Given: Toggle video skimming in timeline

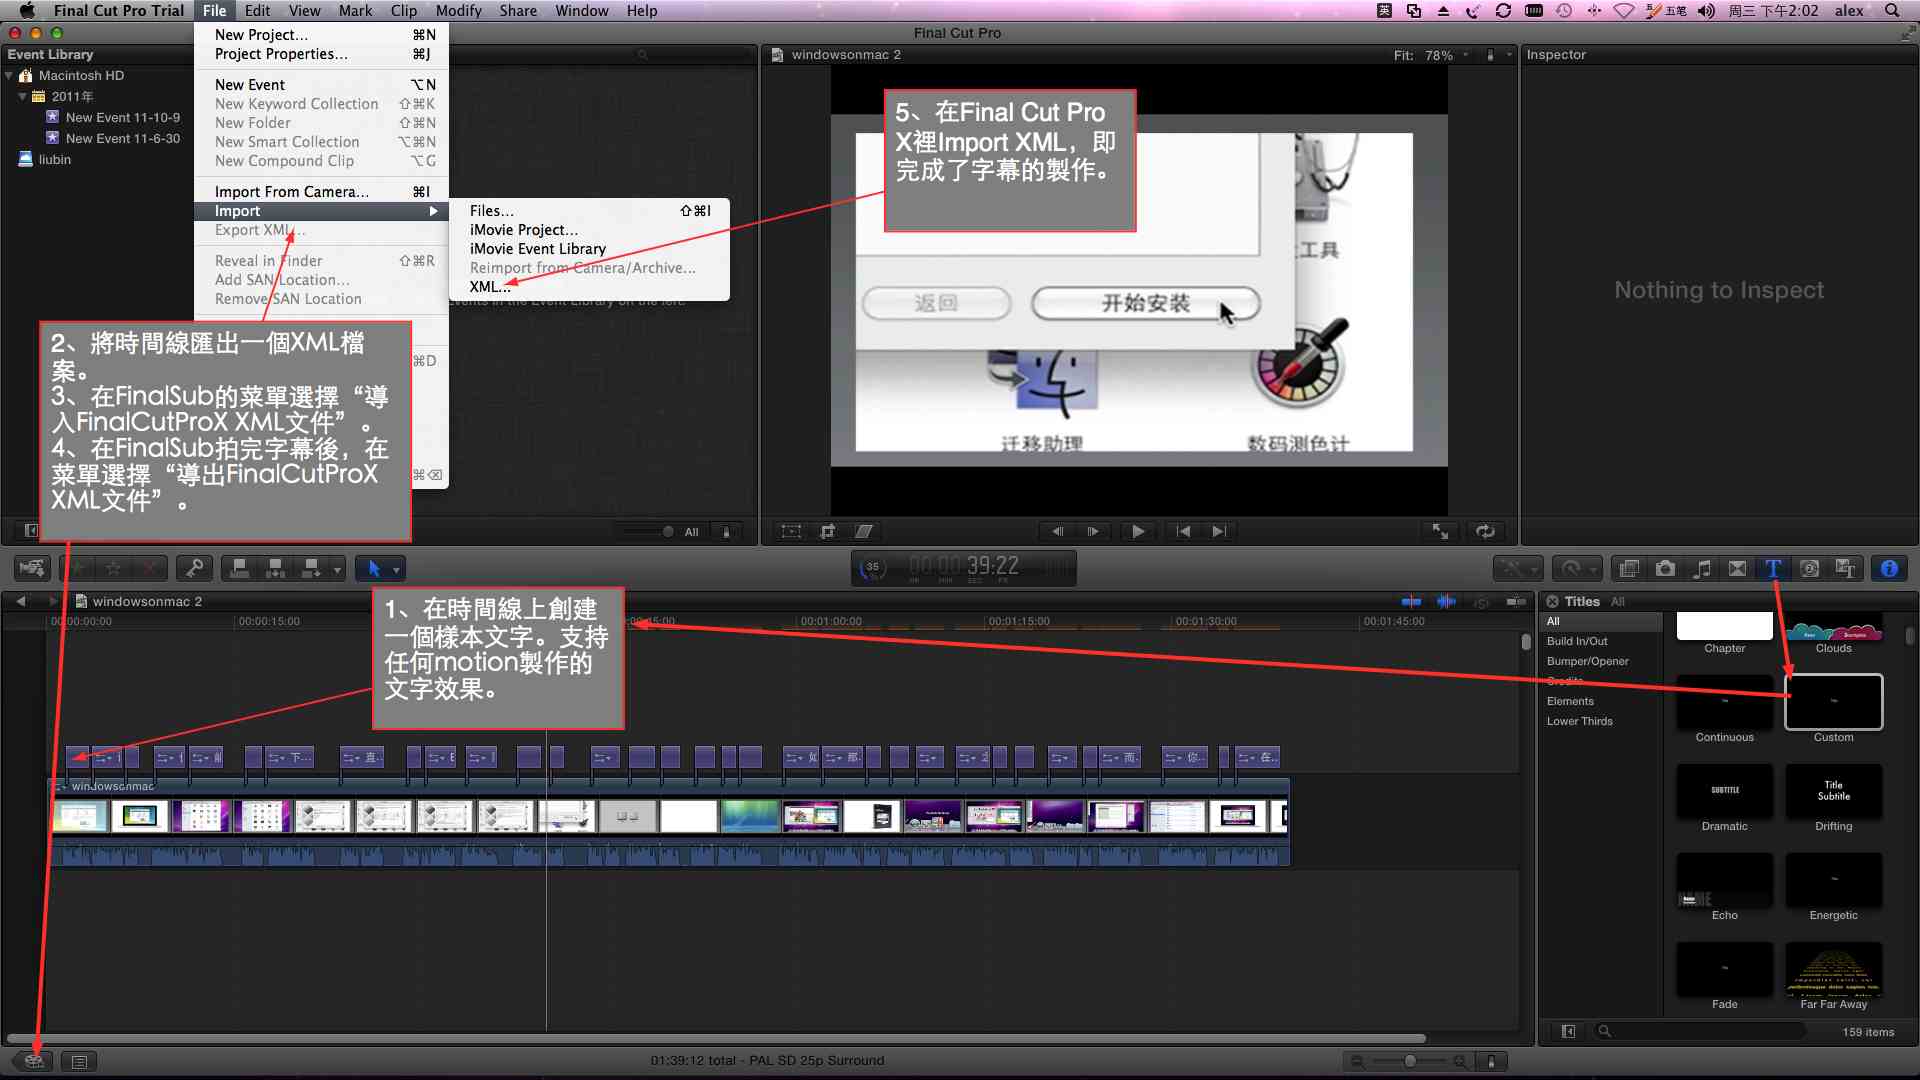Looking at the screenshot, I should click(1411, 601).
